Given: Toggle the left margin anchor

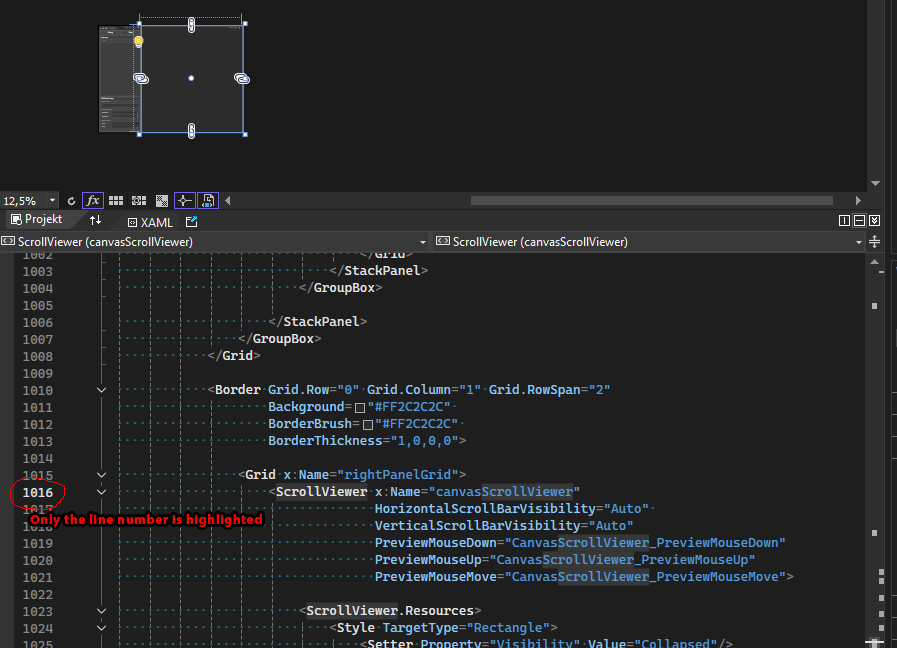Looking at the screenshot, I should coord(141,78).
